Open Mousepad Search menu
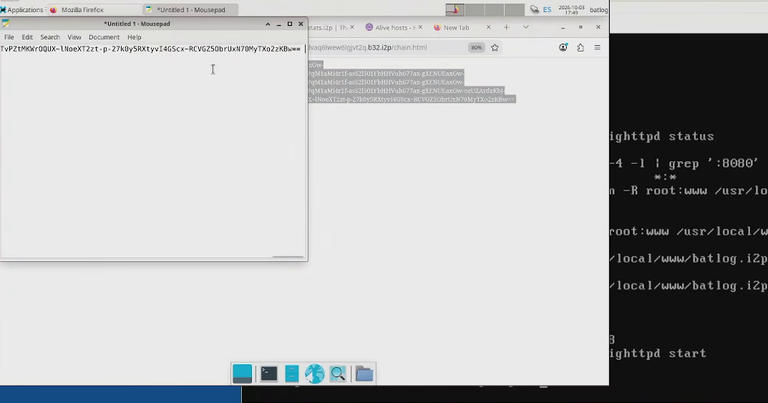 coord(50,37)
